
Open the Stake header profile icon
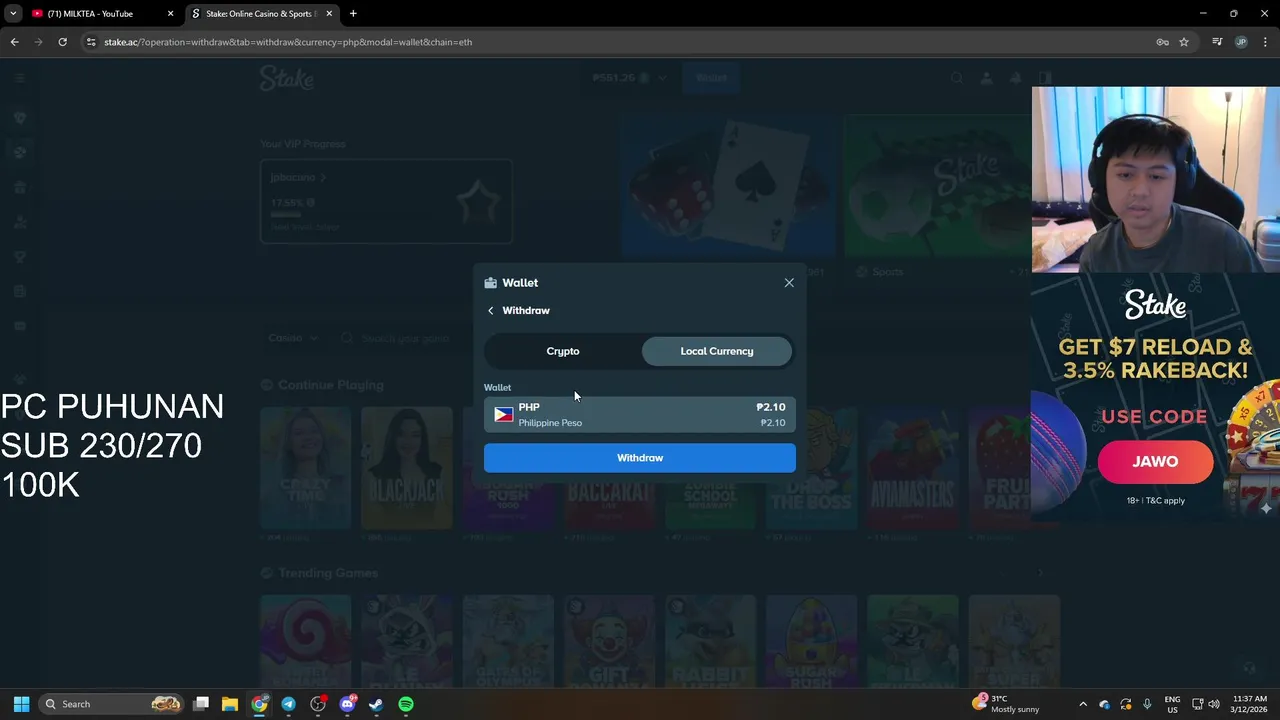[986, 78]
